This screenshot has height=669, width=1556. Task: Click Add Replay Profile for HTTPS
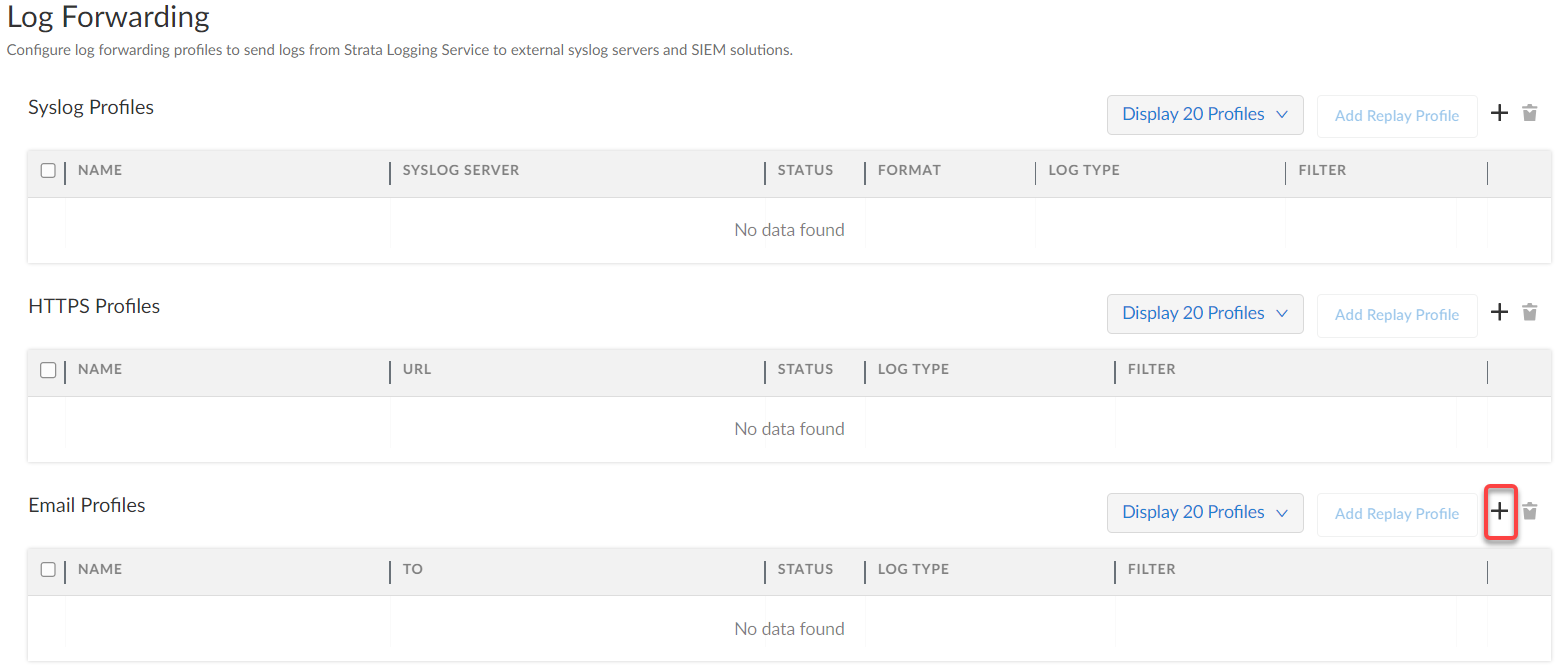(1396, 315)
